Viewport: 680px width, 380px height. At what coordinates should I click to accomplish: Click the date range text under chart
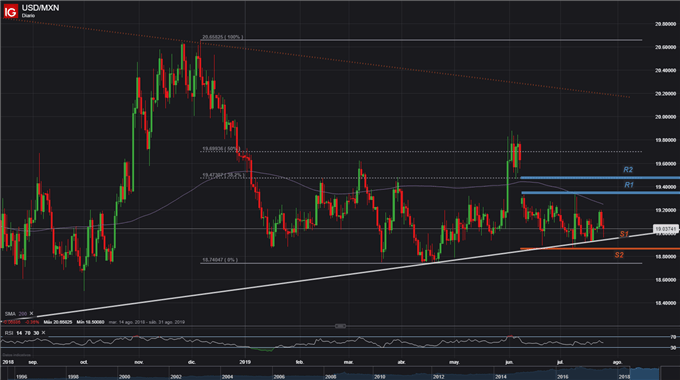147,322
